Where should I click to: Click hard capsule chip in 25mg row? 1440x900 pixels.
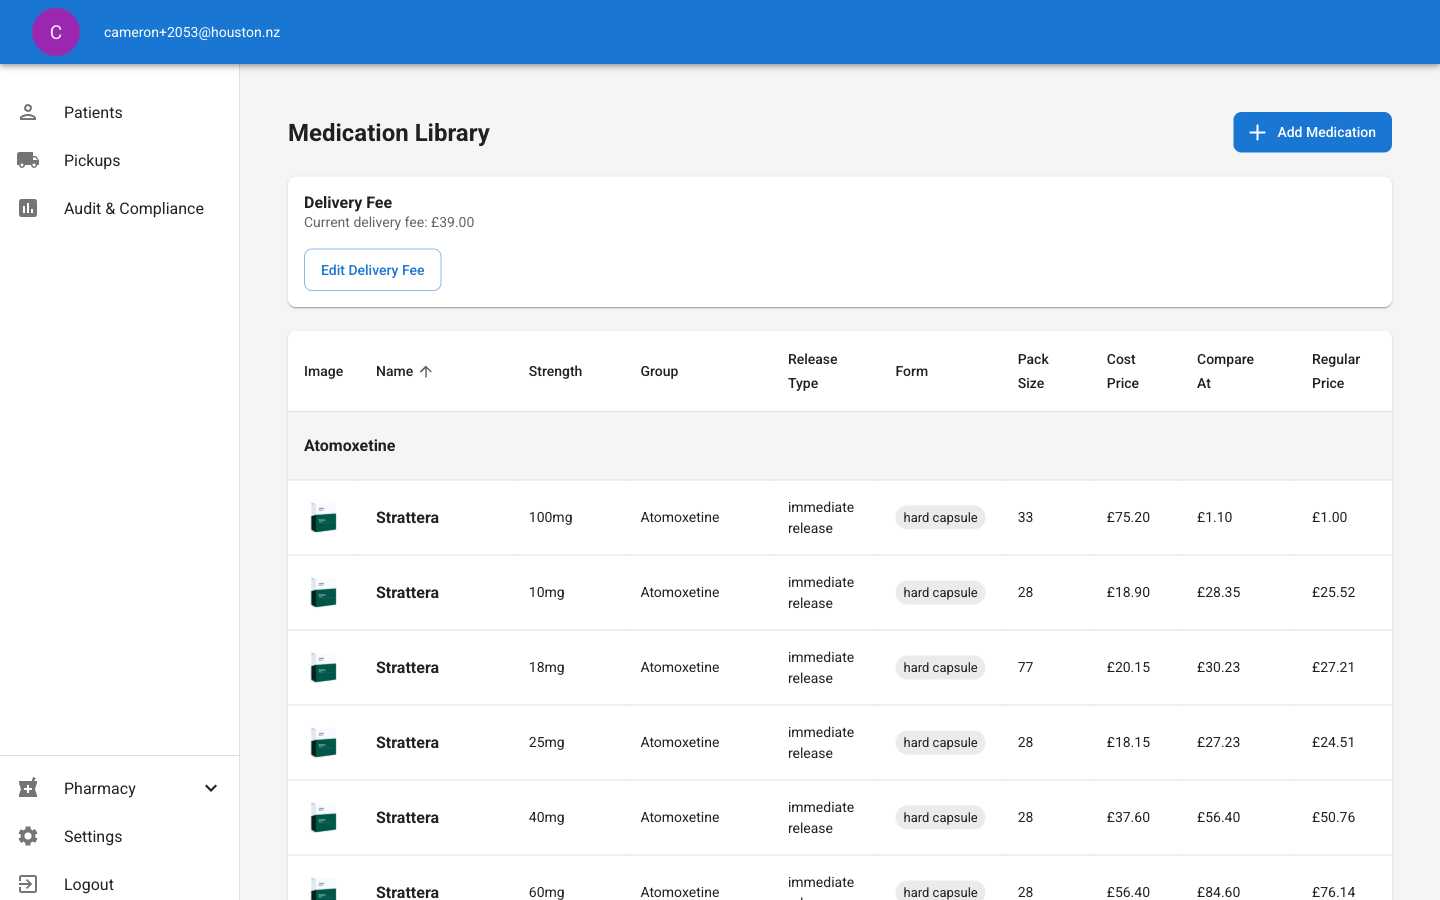point(940,742)
